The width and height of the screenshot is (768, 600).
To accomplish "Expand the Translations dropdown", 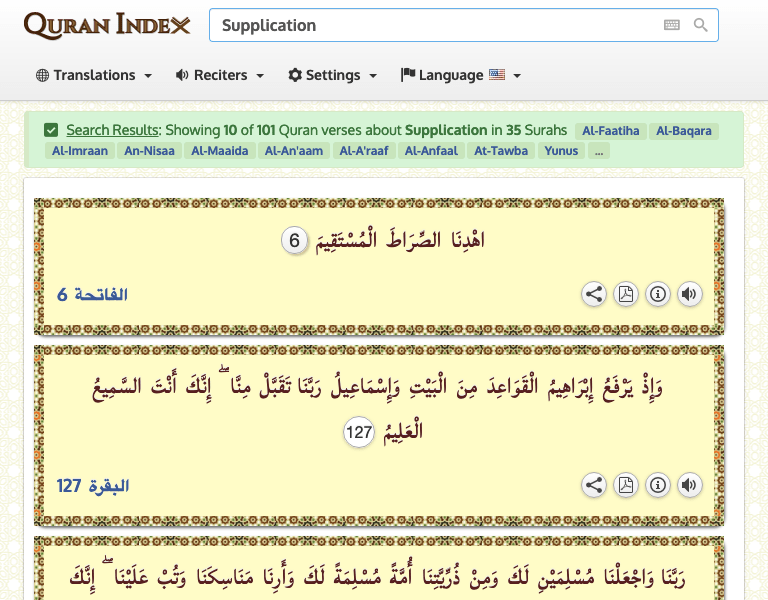I will 94,75.
